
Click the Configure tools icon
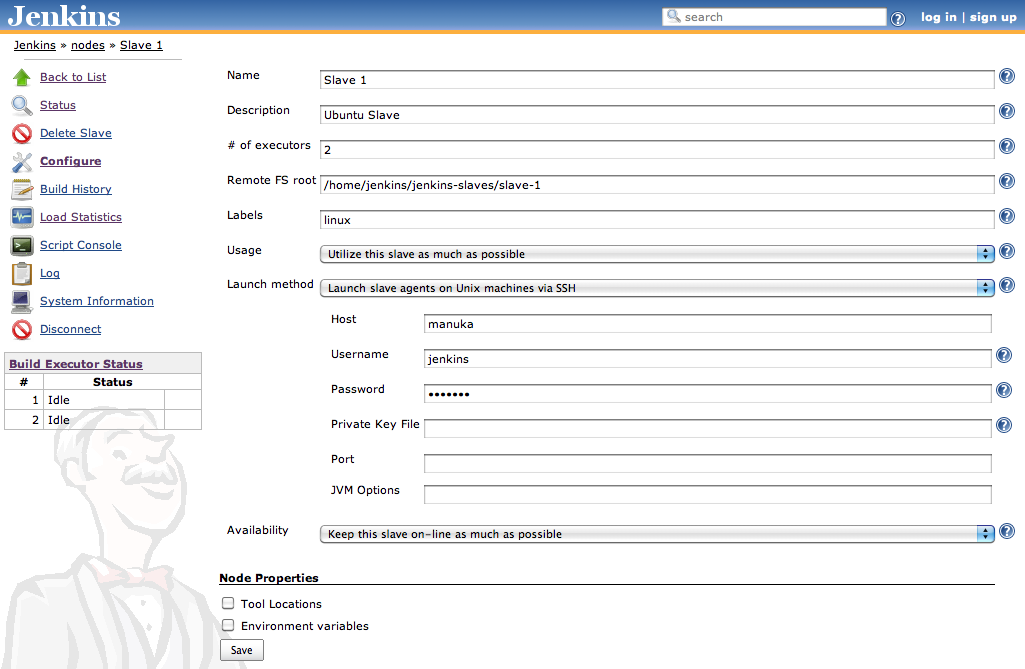(x=22, y=162)
